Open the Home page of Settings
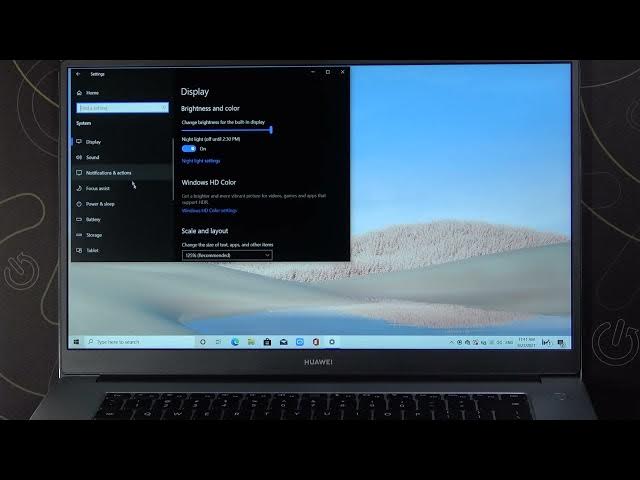Image resolution: width=640 pixels, height=480 pixels. 88,93
